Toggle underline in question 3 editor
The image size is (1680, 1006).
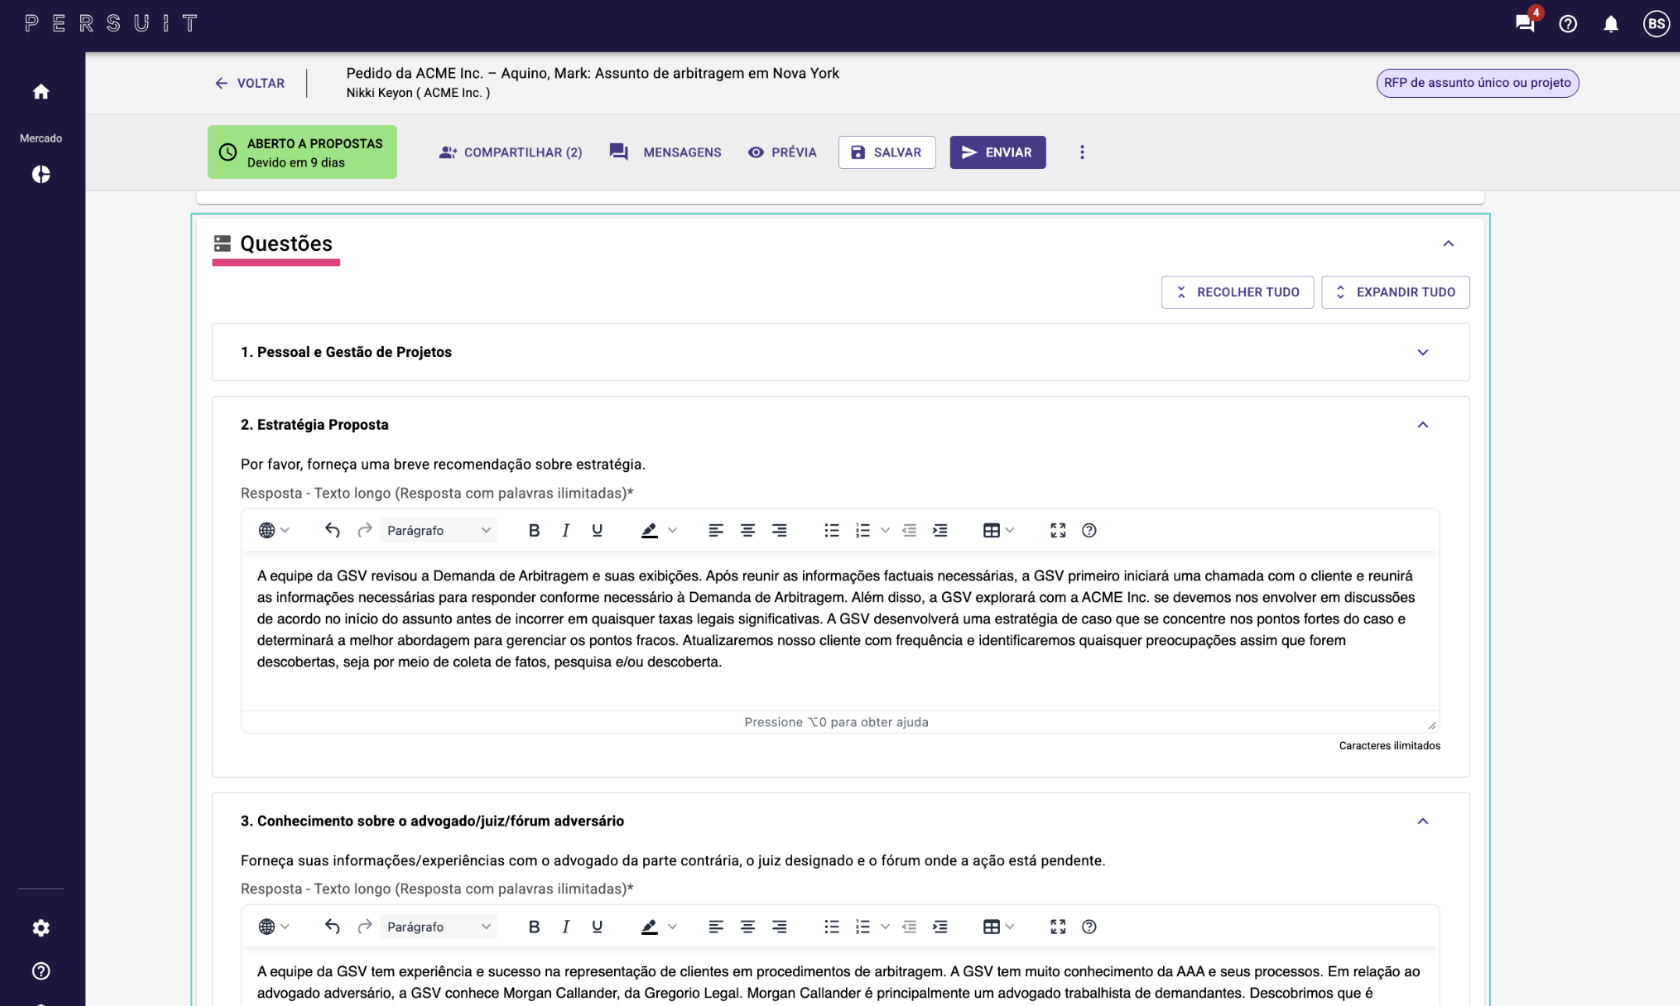597,927
